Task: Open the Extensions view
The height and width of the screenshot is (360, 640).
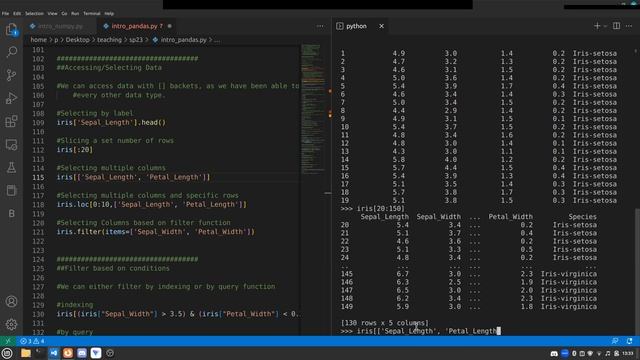Action: click(x=11, y=121)
